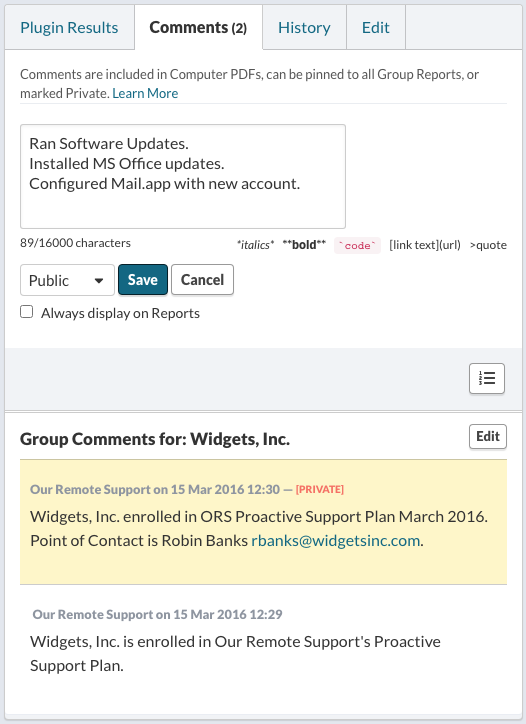This screenshot has height=724, width=526.
Task: Click the >quote formatting hint
Action: [488, 245]
